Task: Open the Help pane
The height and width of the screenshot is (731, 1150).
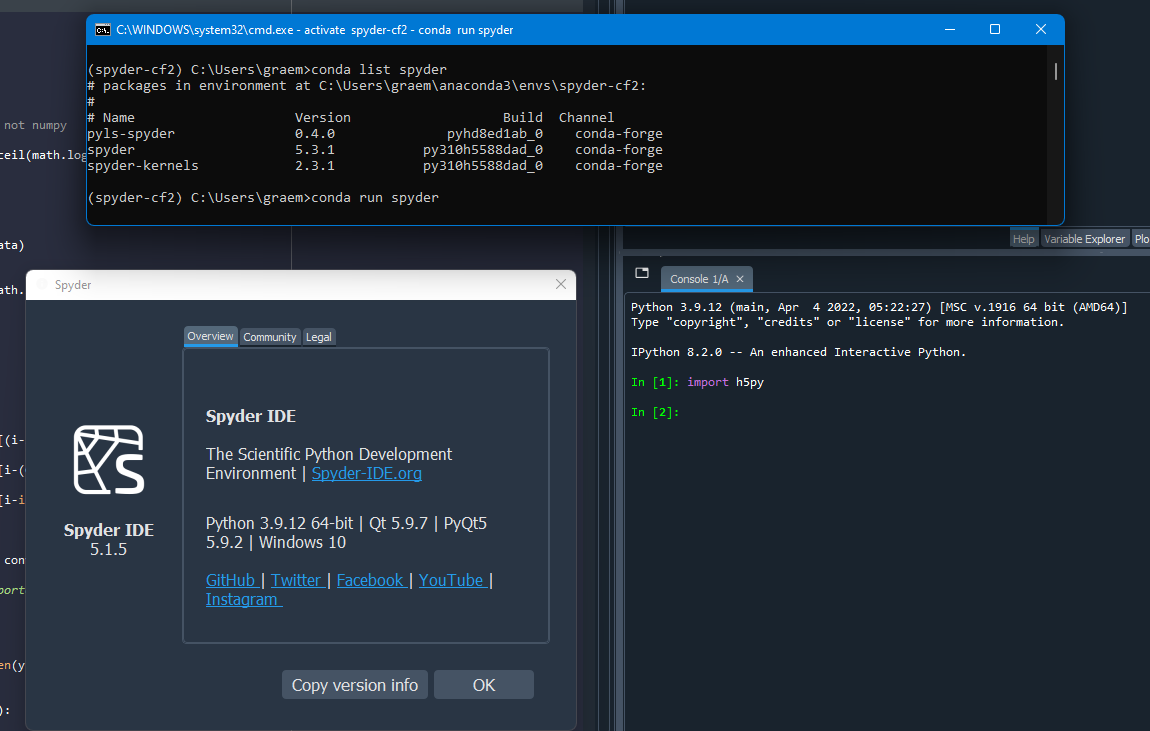Action: [1023, 238]
